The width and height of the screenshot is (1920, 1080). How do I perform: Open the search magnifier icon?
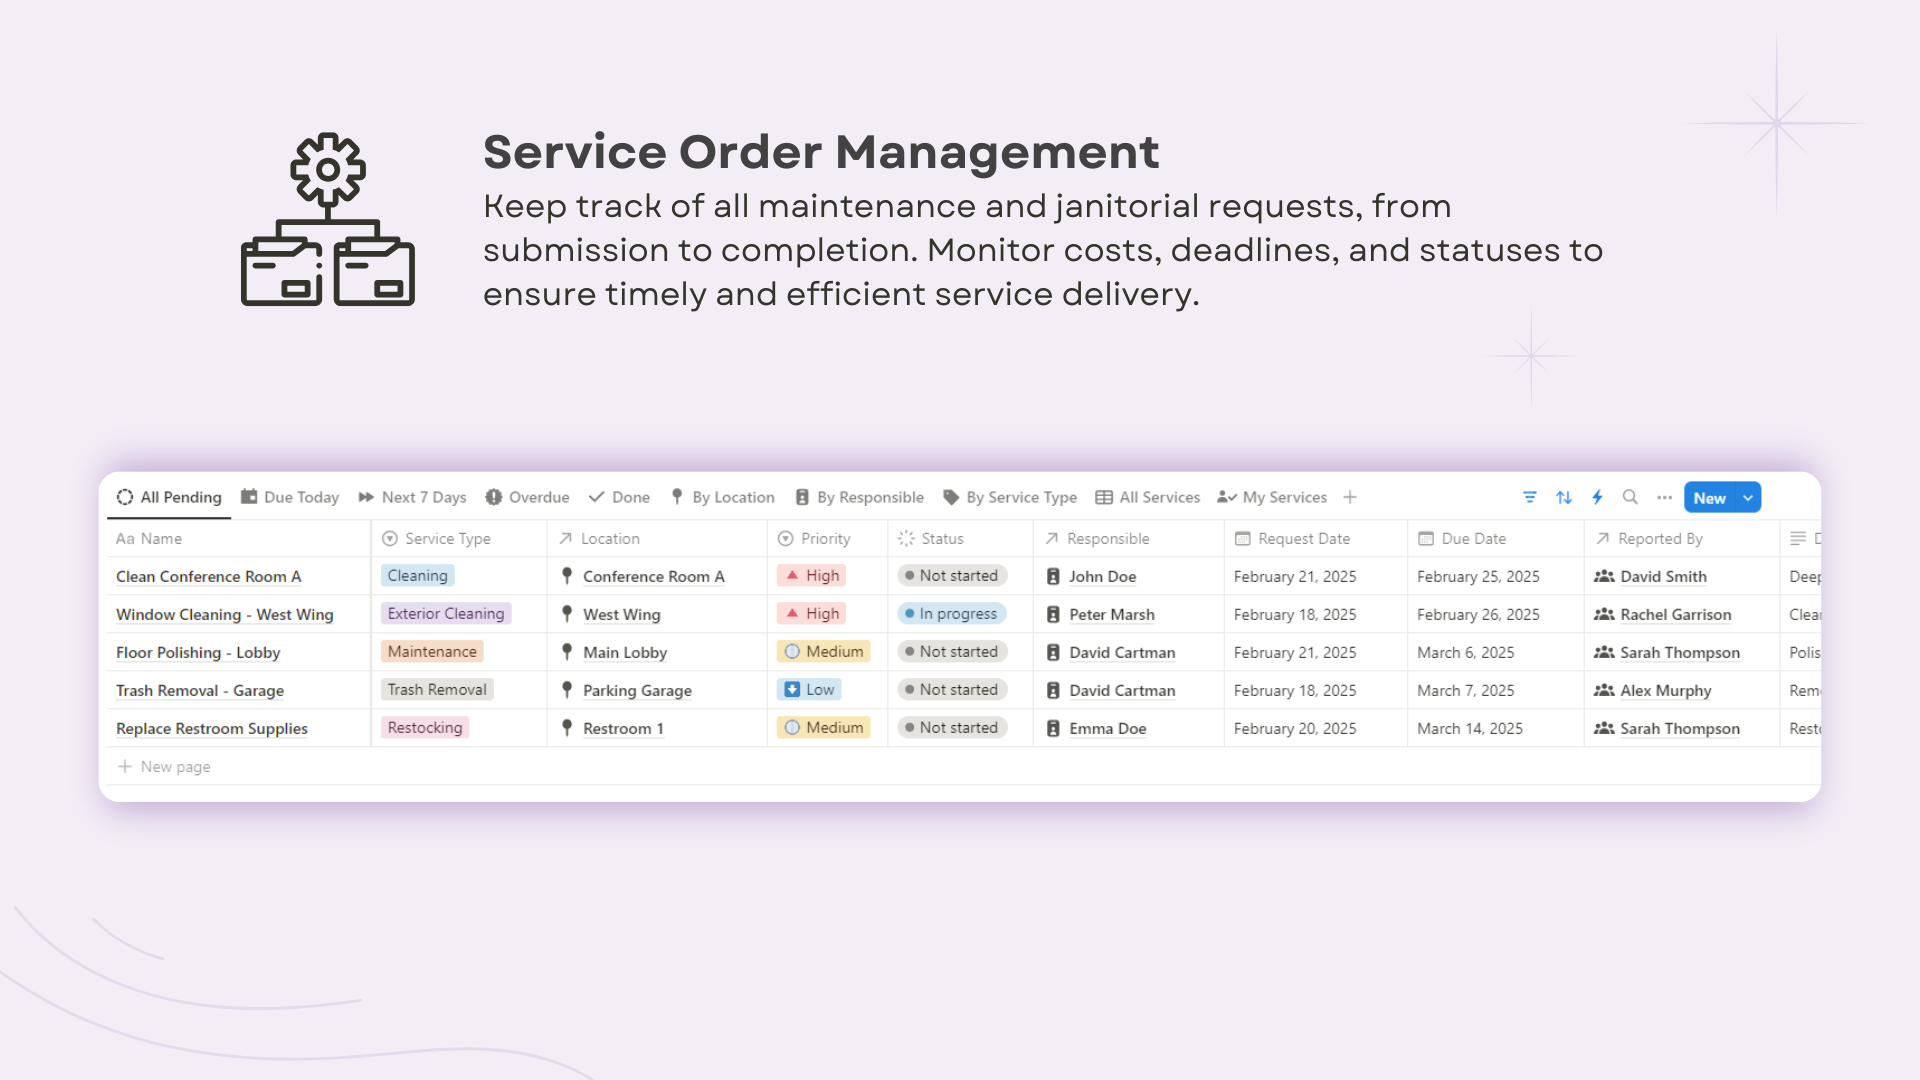pyautogui.click(x=1630, y=497)
